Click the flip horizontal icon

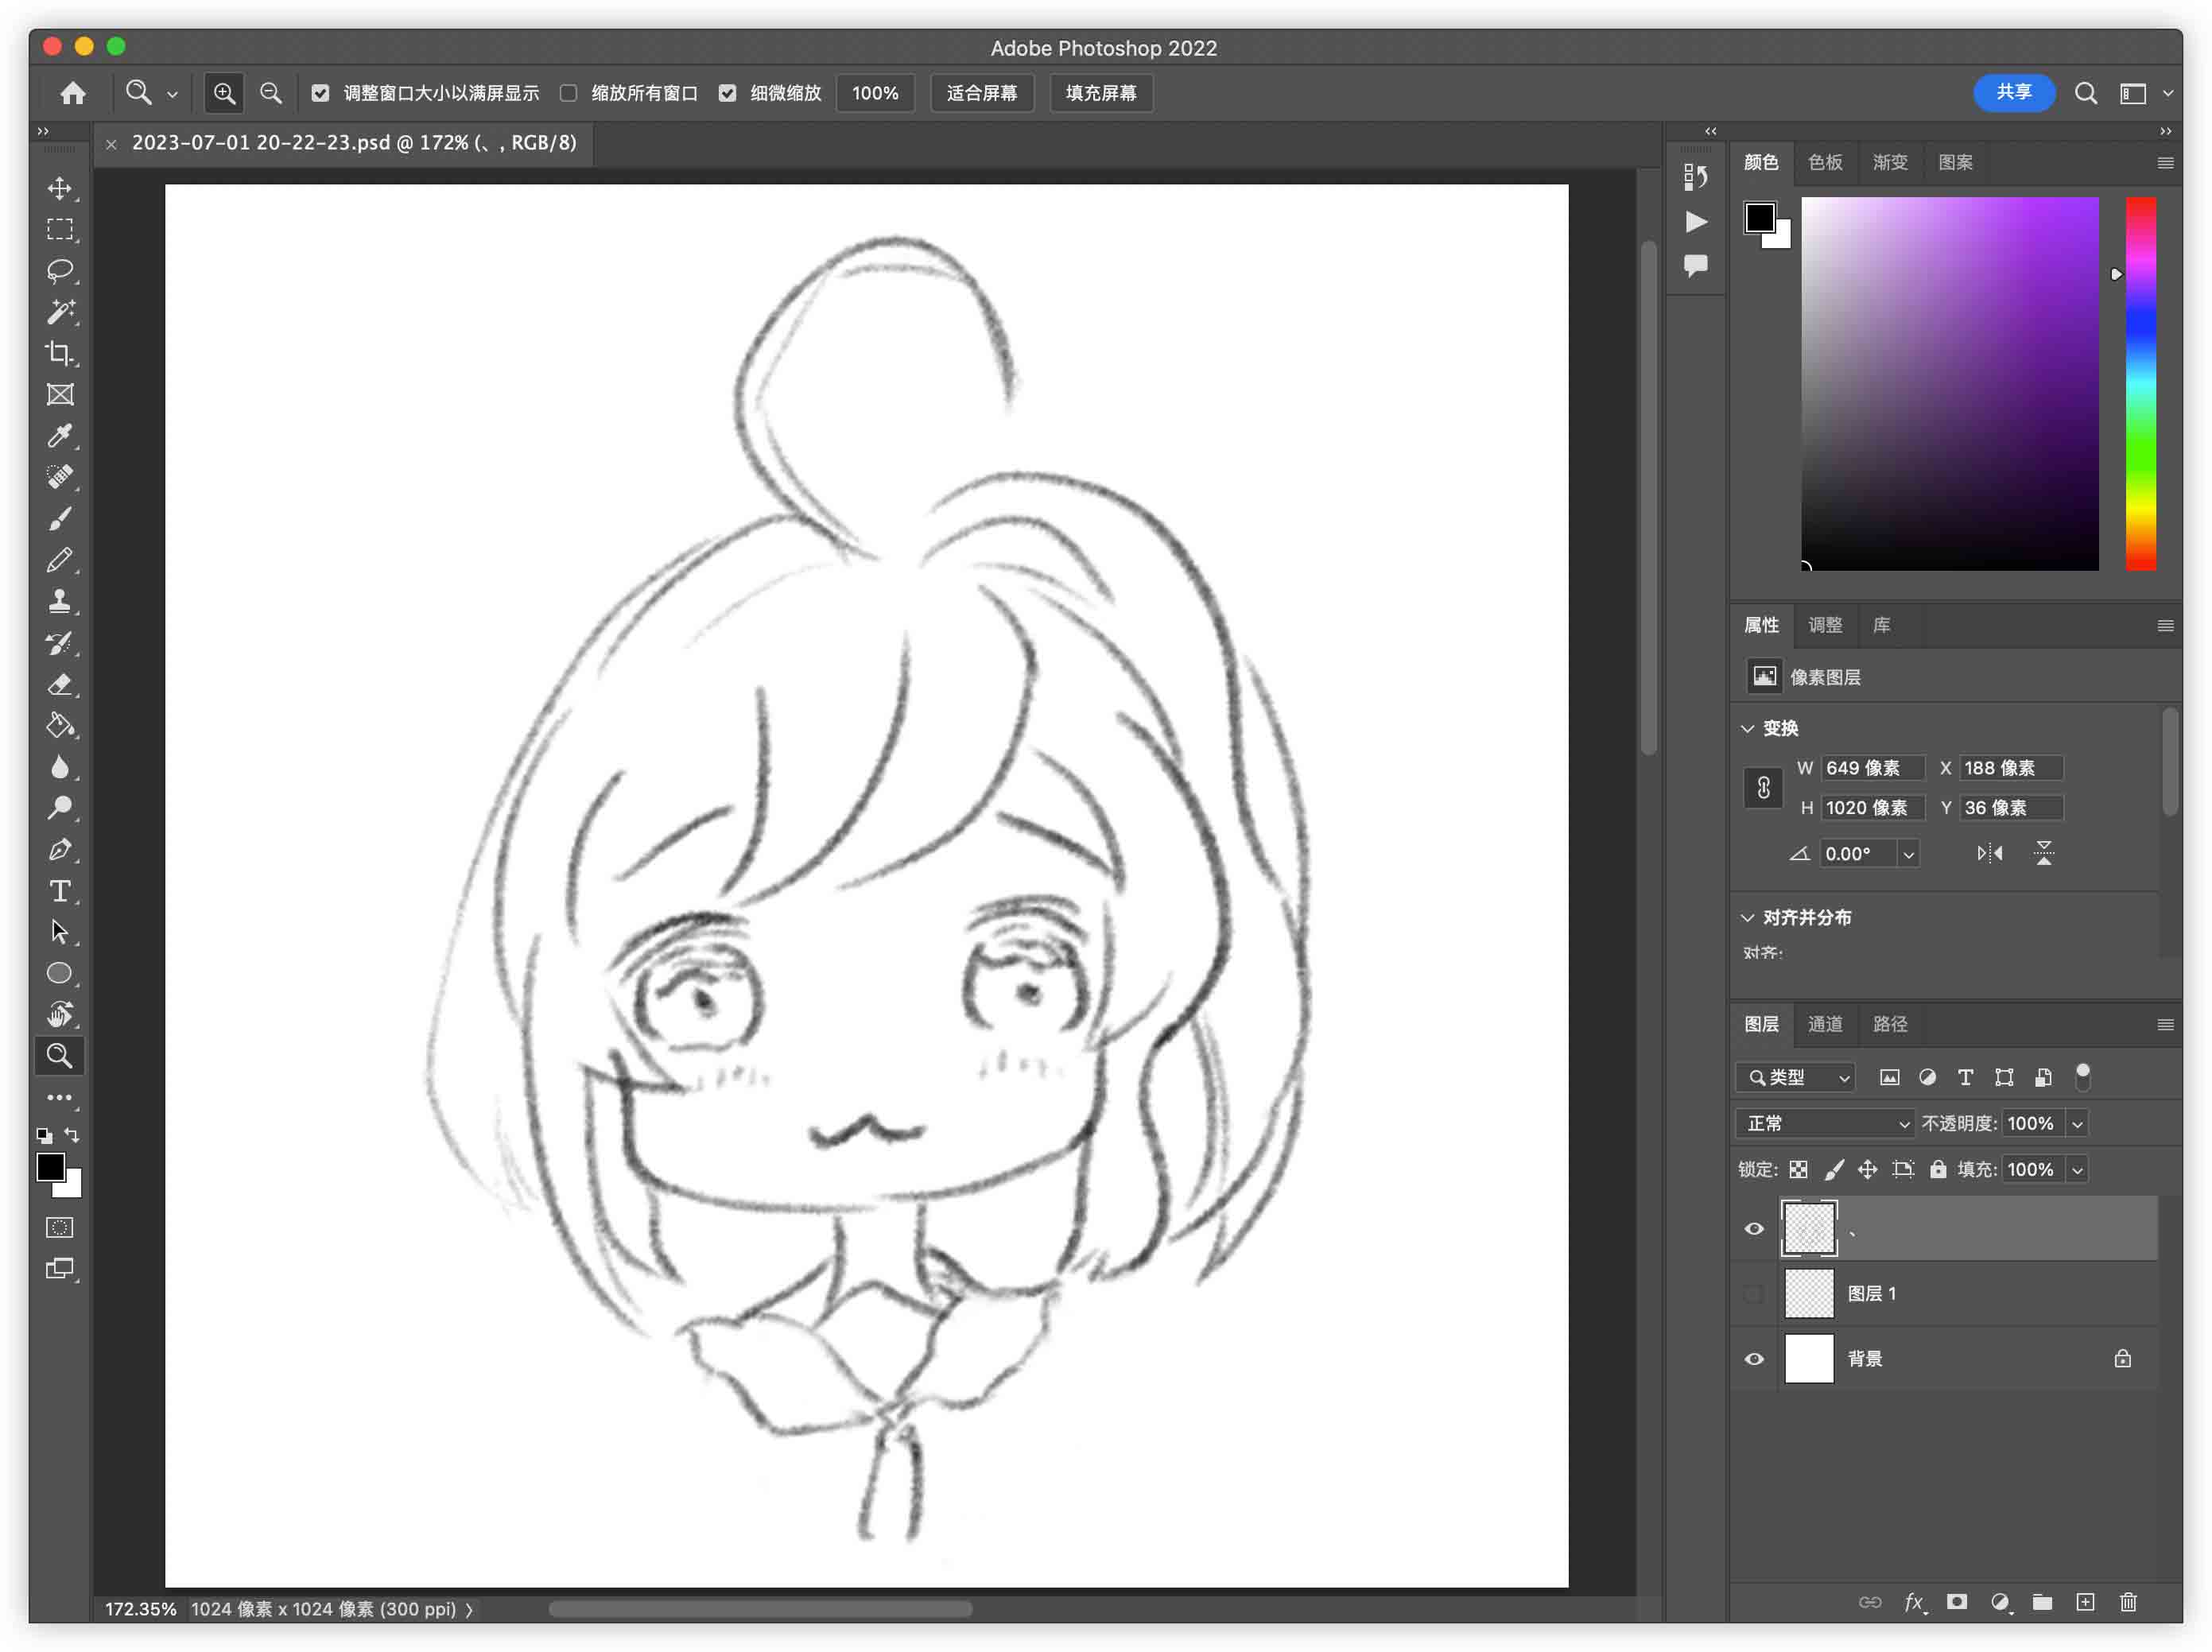(x=1989, y=853)
